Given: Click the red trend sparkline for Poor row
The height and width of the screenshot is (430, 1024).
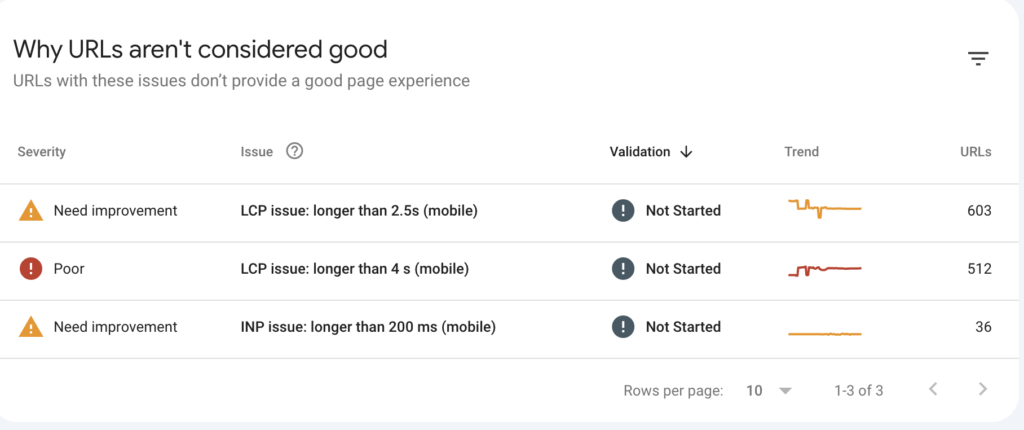Looking at the screenshot, I should click(824, 269).
